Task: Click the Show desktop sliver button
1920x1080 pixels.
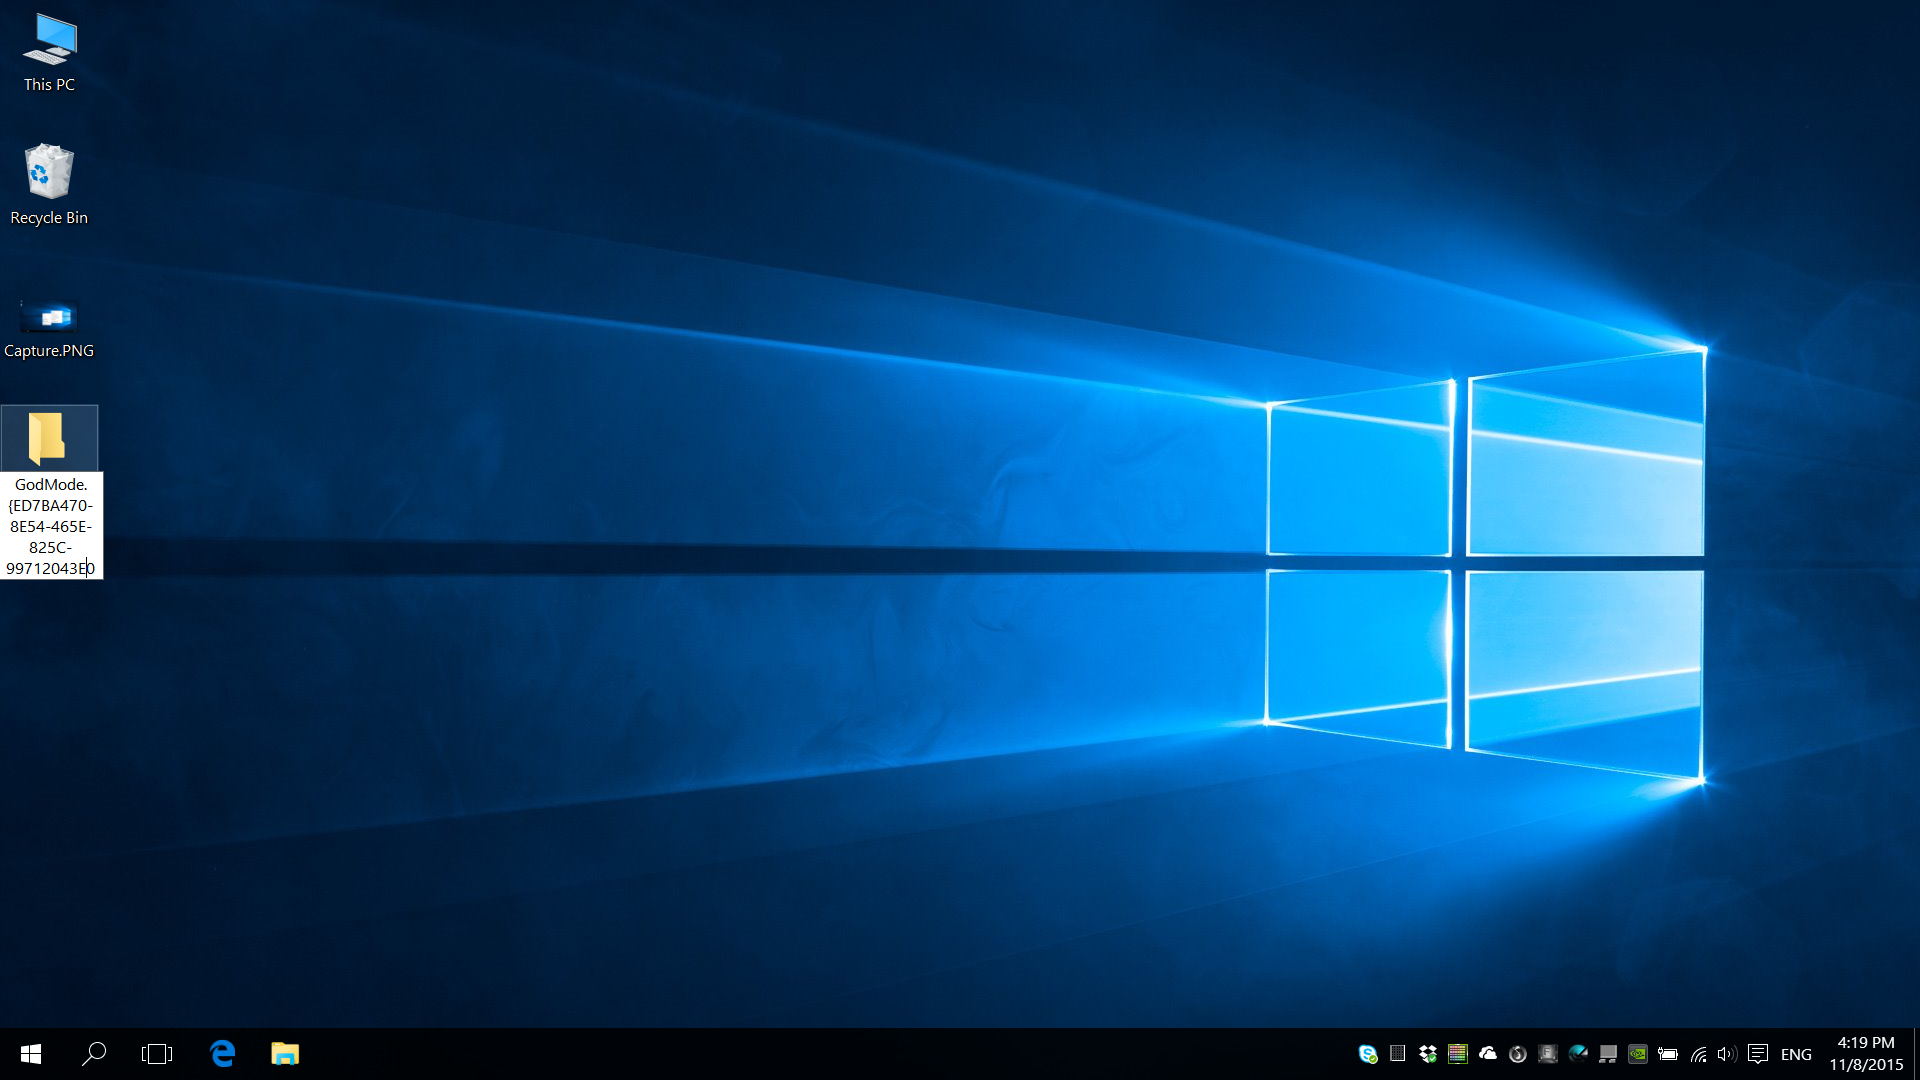Action: click(x=1916, y=1054)
